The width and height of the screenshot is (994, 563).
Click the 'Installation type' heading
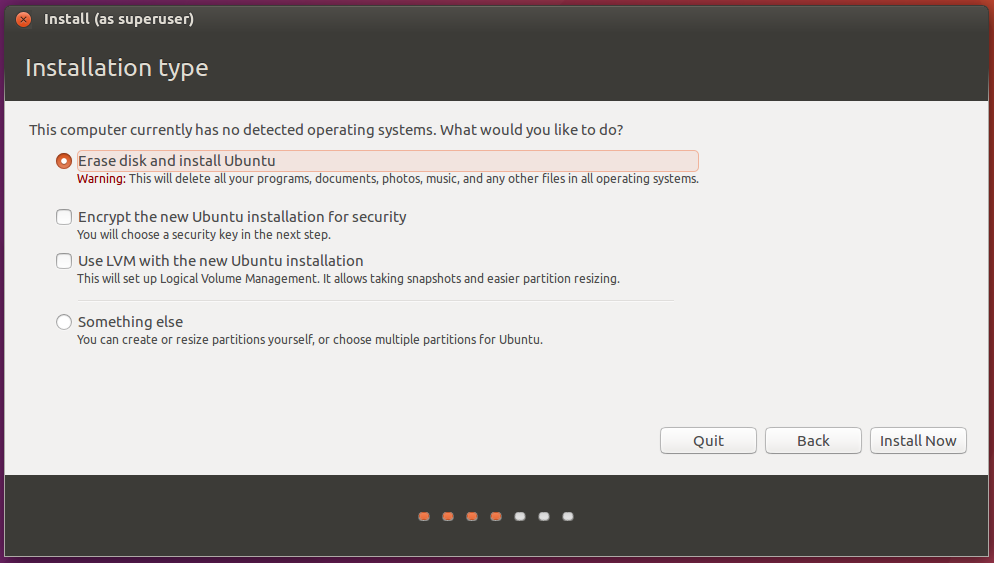coord(117,68)
